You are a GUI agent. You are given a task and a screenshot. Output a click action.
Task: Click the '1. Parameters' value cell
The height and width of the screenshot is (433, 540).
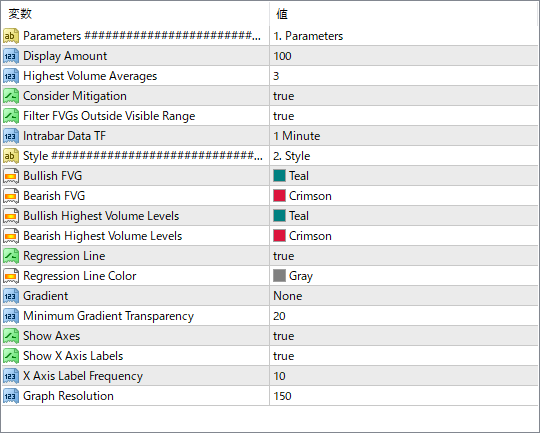click(404, 36)
